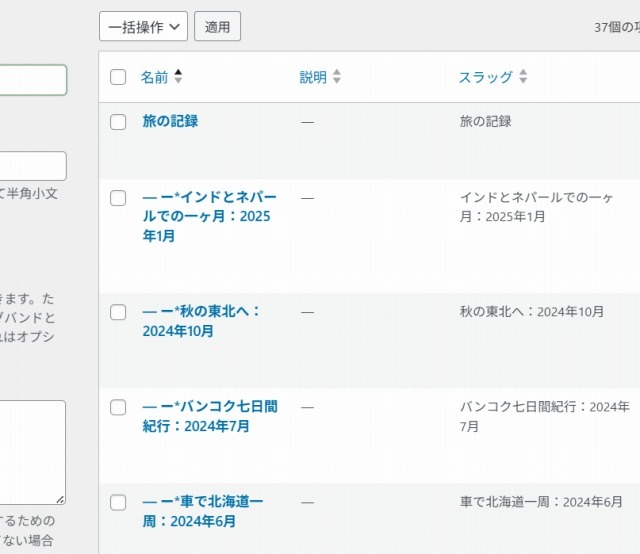Open インドとネパールでの一ヶ月 category link
Image resolution: width=640 pixels, height=554 pixels.
209,216
